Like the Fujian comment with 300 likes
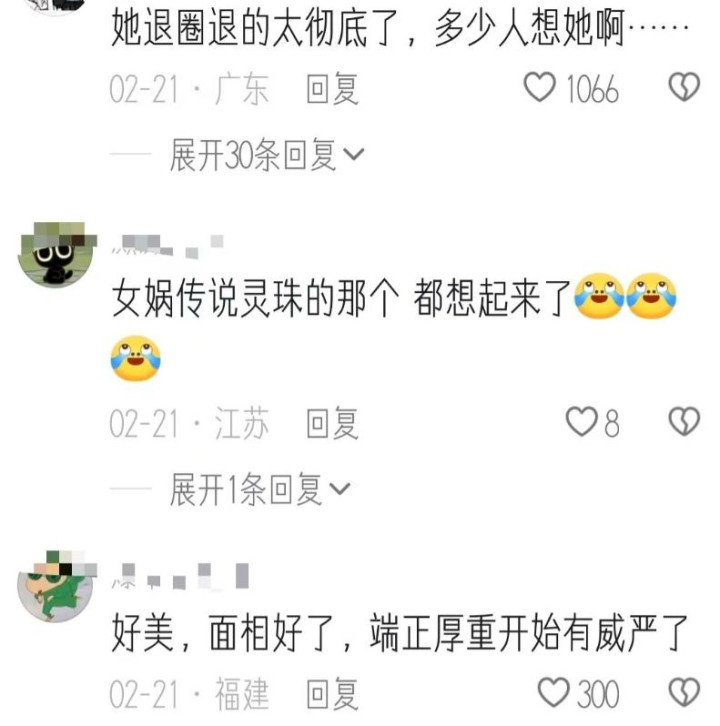This screenshot has width=720, height=726. (554, 692)
